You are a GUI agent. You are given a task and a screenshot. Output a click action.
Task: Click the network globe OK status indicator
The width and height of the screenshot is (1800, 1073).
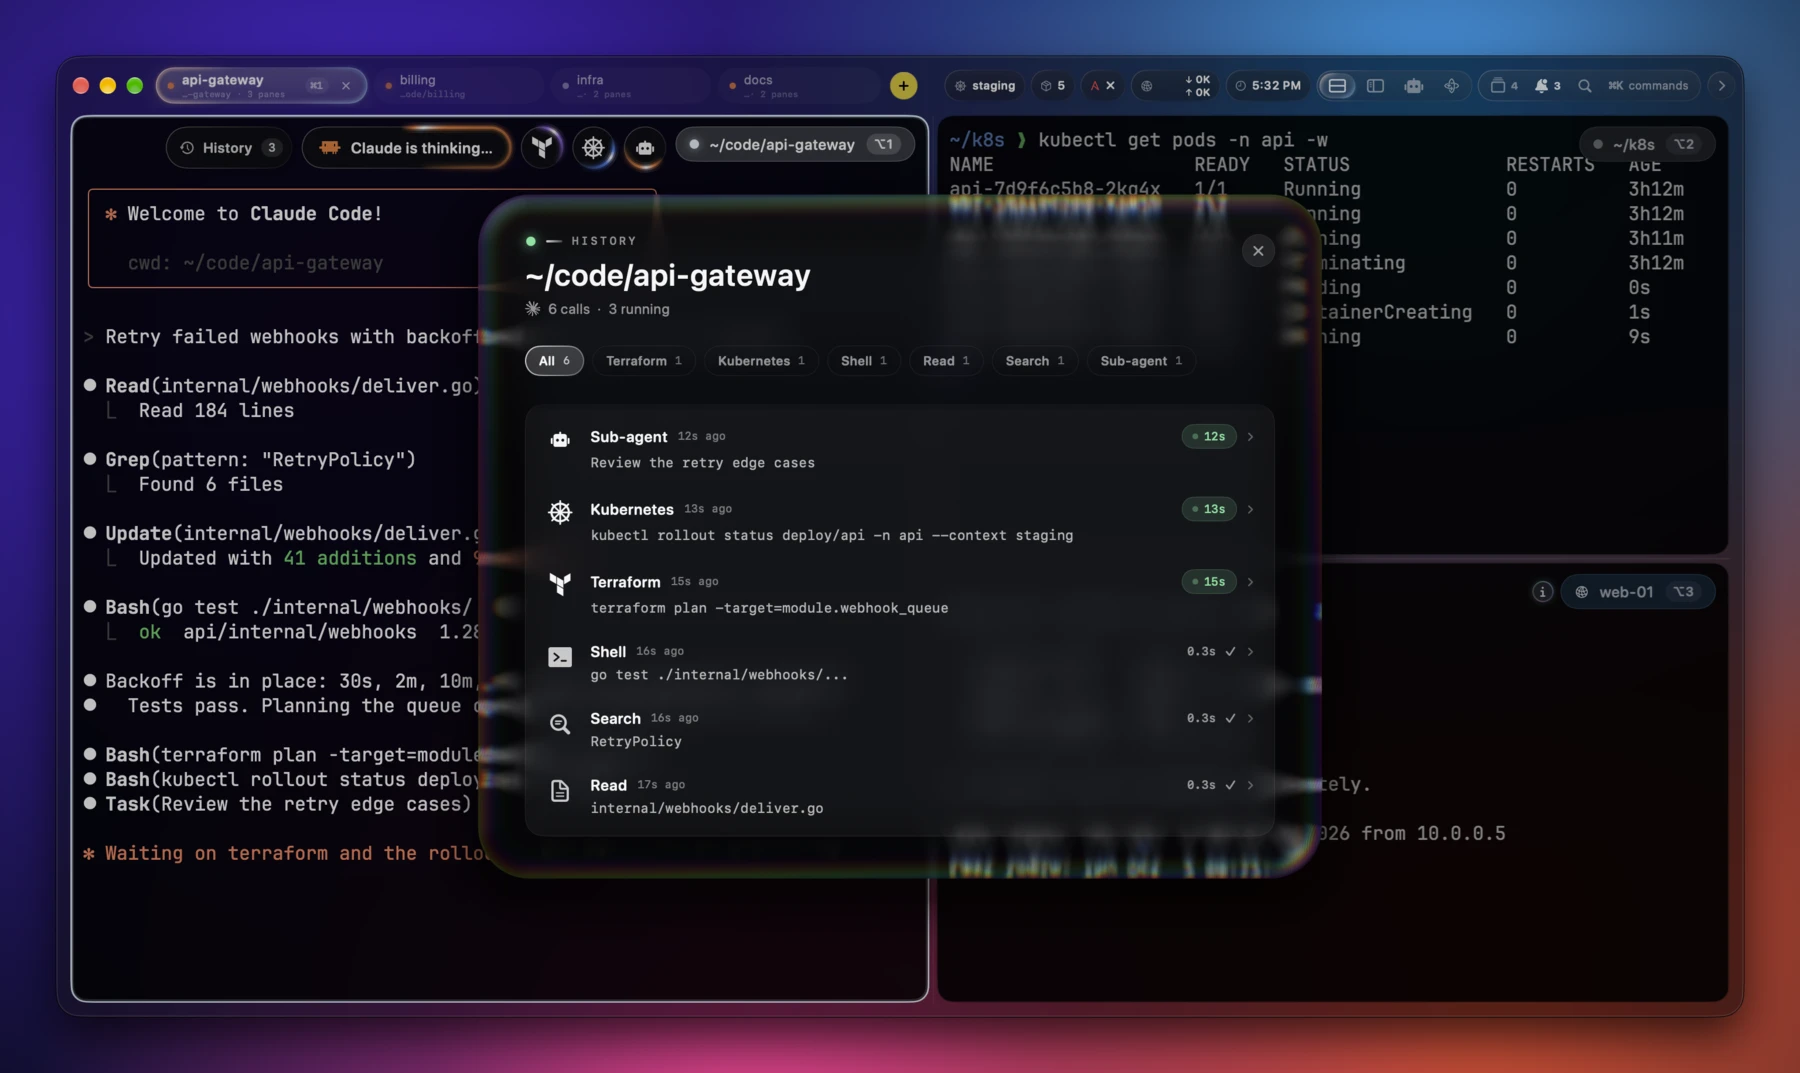(1176, 86)
